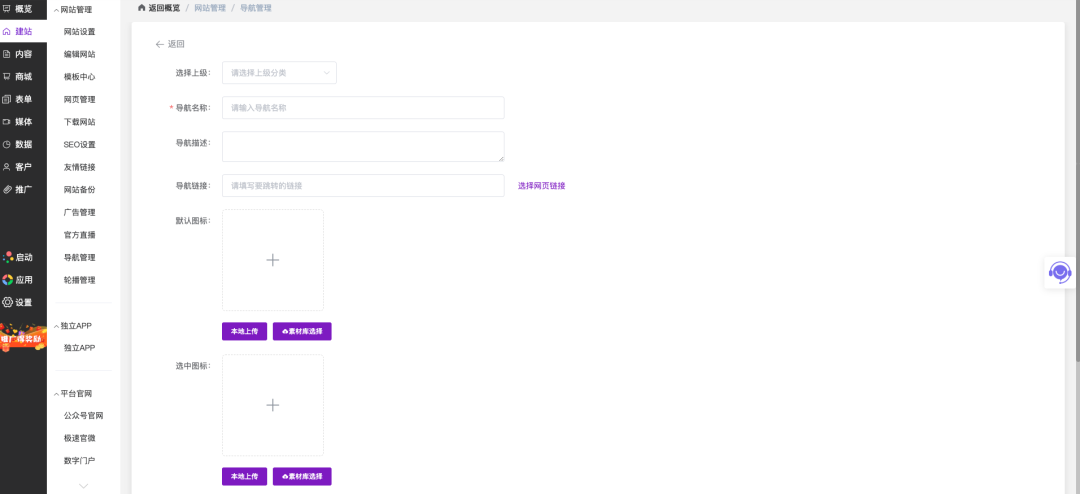Click the 推广得奖励 promotion banner
Viewport: 1080px width, 494px height.
tap(23, 338)
